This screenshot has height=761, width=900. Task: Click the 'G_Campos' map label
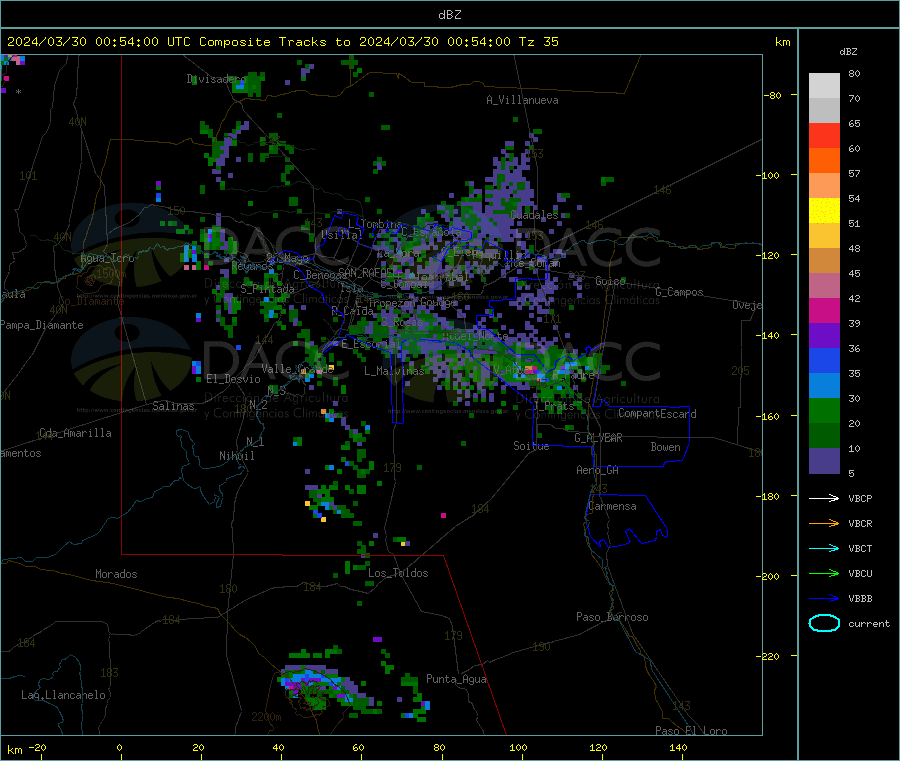click(679, 292)
